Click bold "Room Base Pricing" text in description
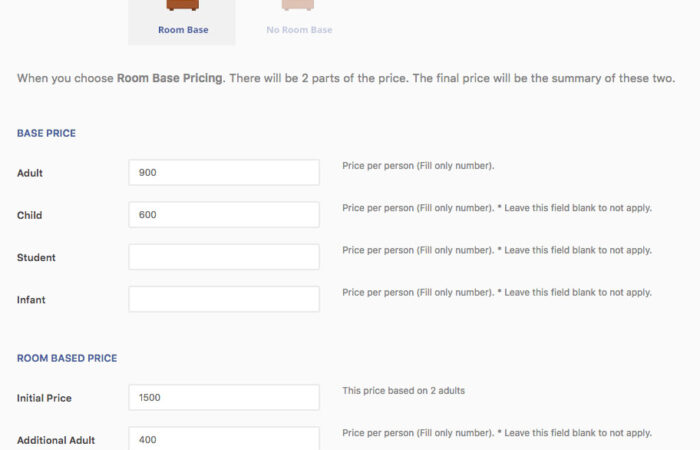Image resolution: width=700 pixels, height=450 pixels. (x=169, y=78)
